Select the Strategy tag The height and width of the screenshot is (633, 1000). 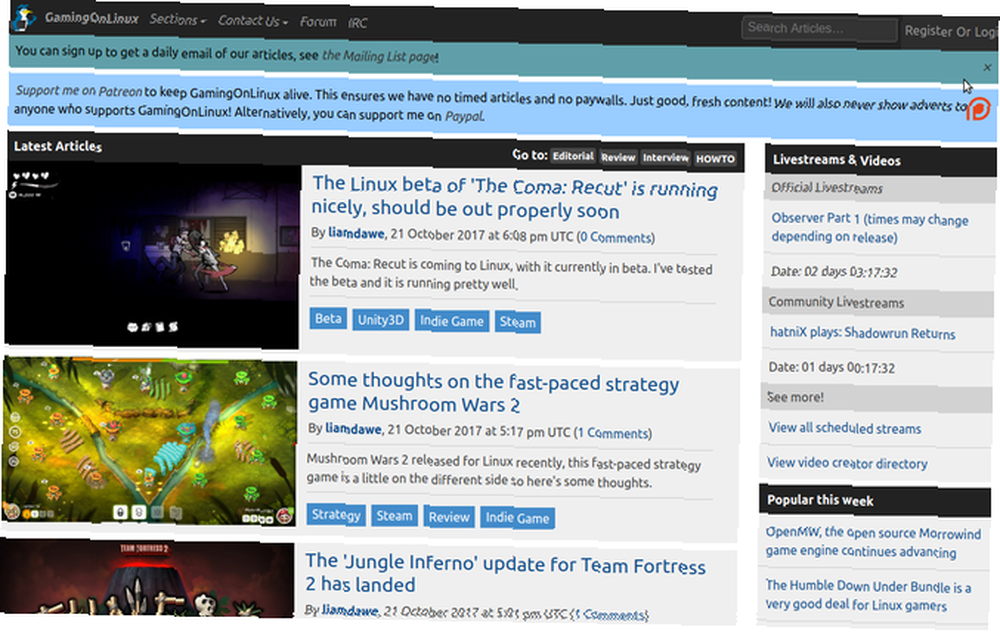click(x=336, y=514)
